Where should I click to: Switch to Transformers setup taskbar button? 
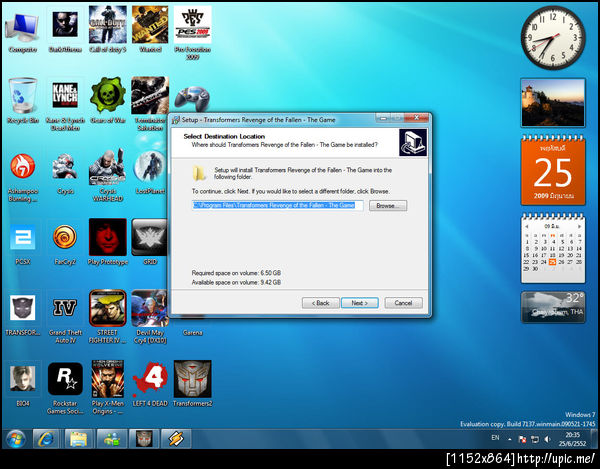pos(143,439)
